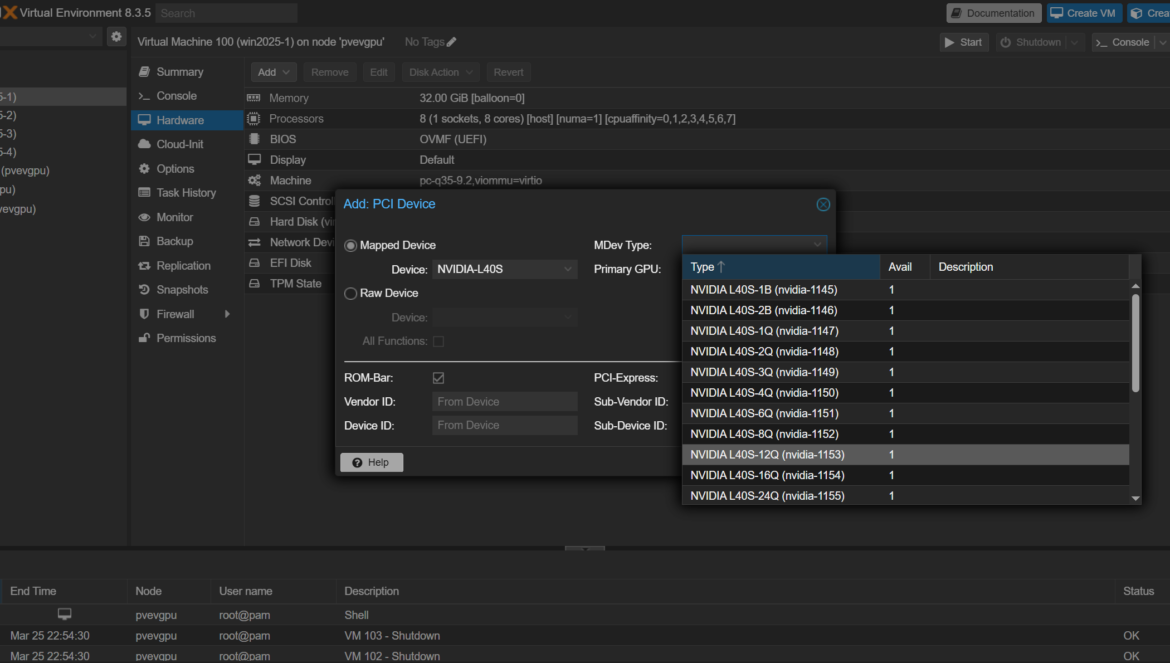Open the Replication tab

tap(187, 265)
